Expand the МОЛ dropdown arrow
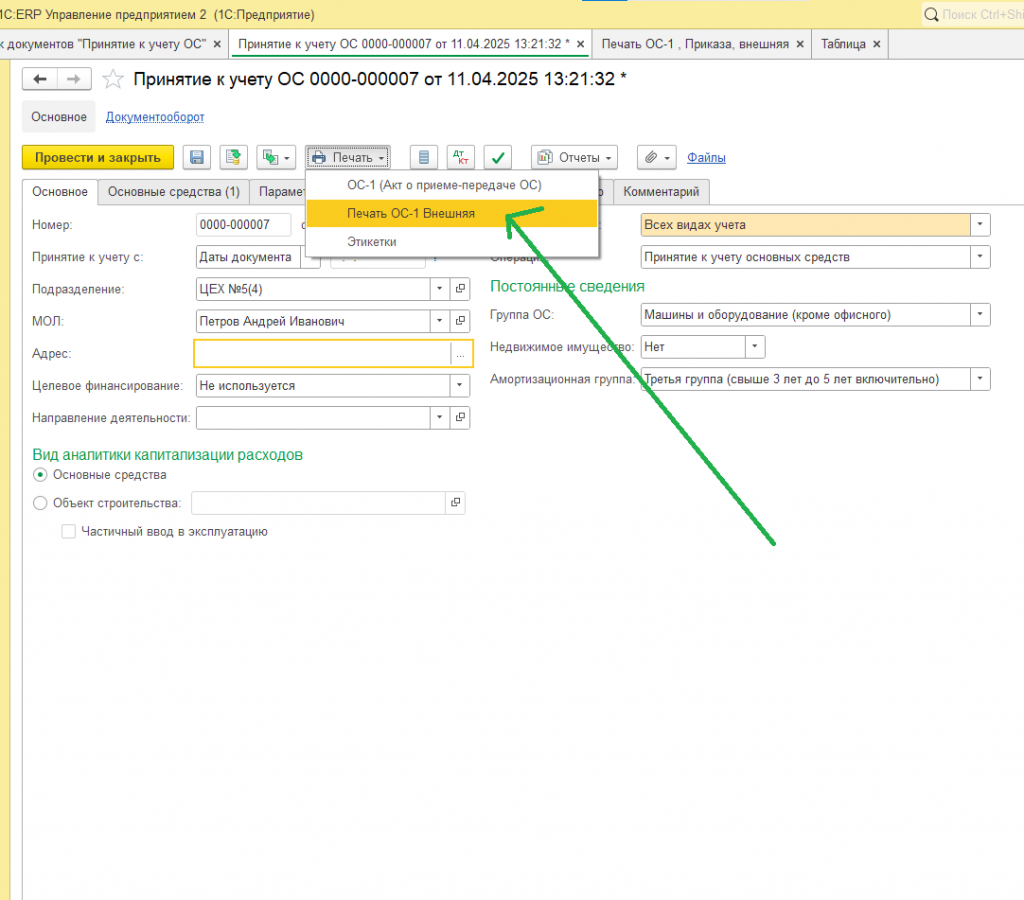 coord(440,321)
